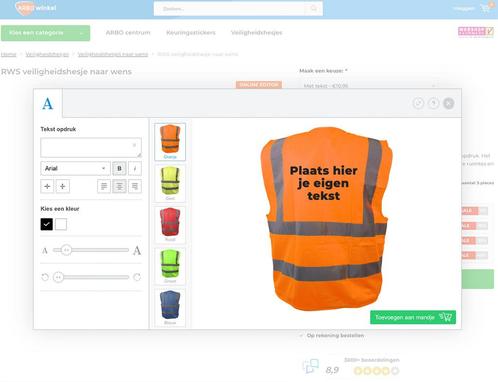
Task: Open Keuringsstickers menu item
Action: [191, 33]
